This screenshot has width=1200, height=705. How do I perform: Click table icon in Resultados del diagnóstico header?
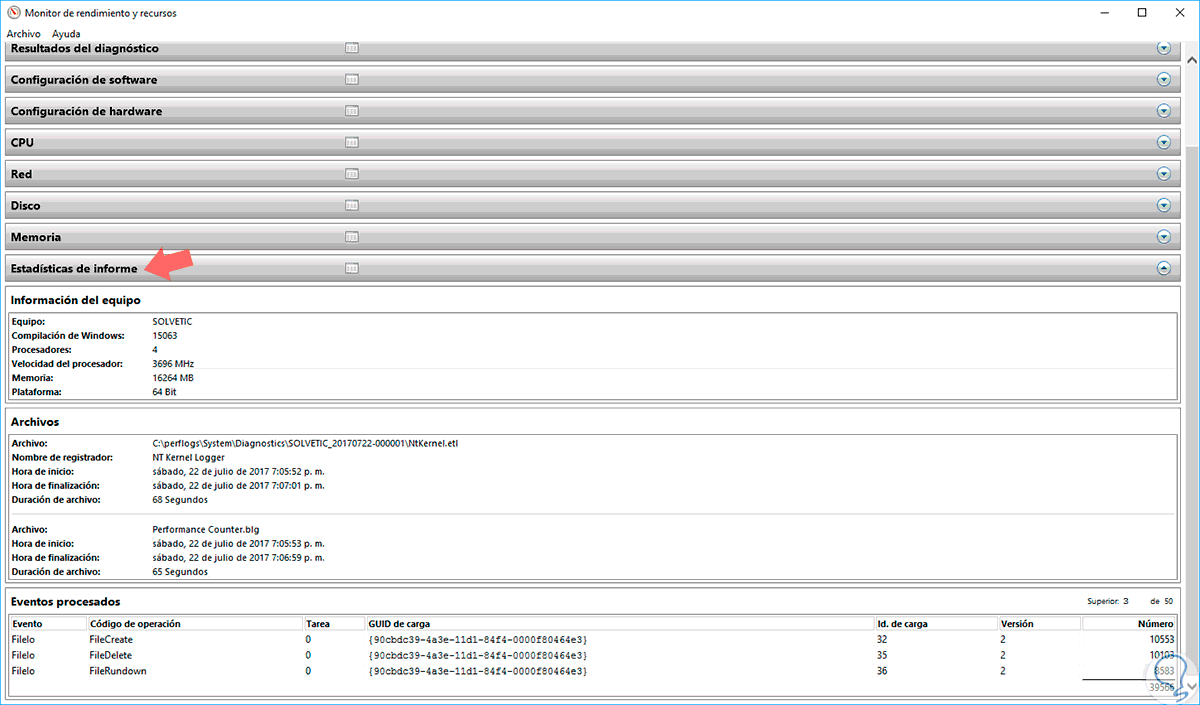tap(351, 48)
